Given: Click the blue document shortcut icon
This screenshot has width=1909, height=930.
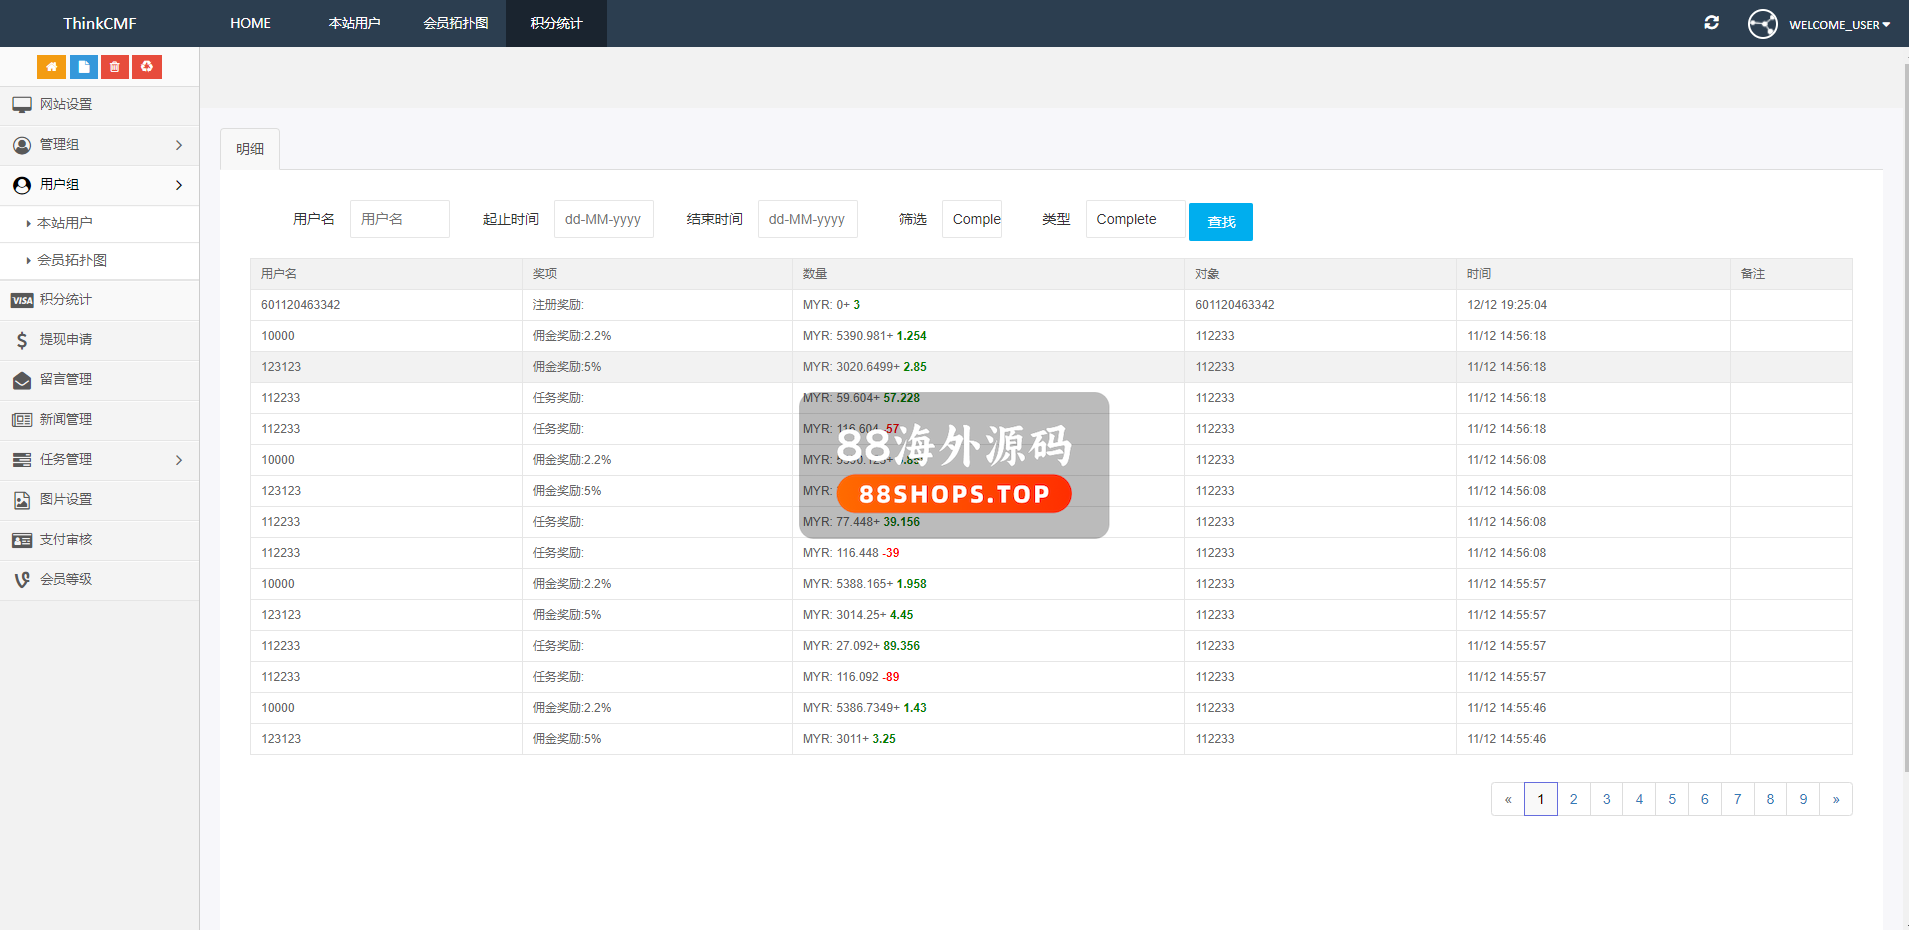Looking at the screenshot, I should (83, 67).
